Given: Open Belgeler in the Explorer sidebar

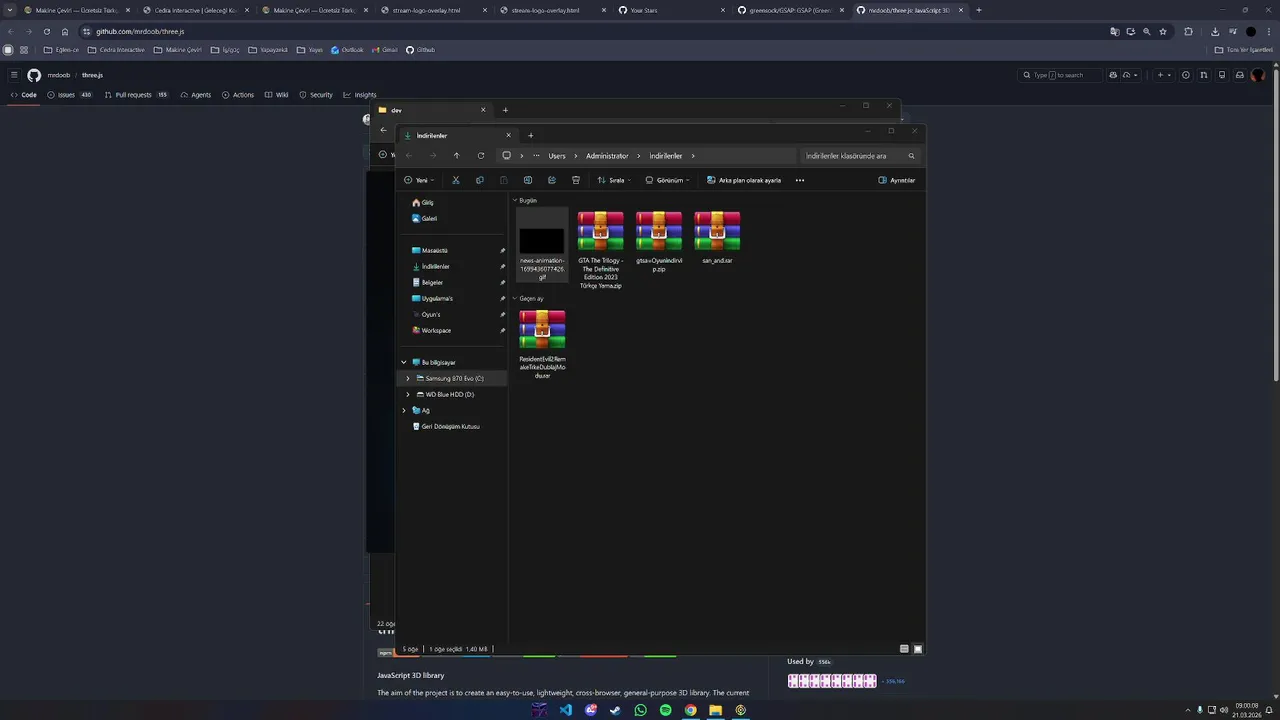Looking at the screenshot, I should click(x=432, y=282).
